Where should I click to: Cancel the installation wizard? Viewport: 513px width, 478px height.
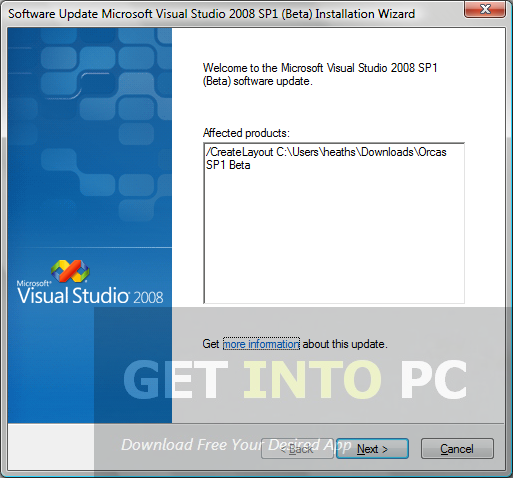457,449
